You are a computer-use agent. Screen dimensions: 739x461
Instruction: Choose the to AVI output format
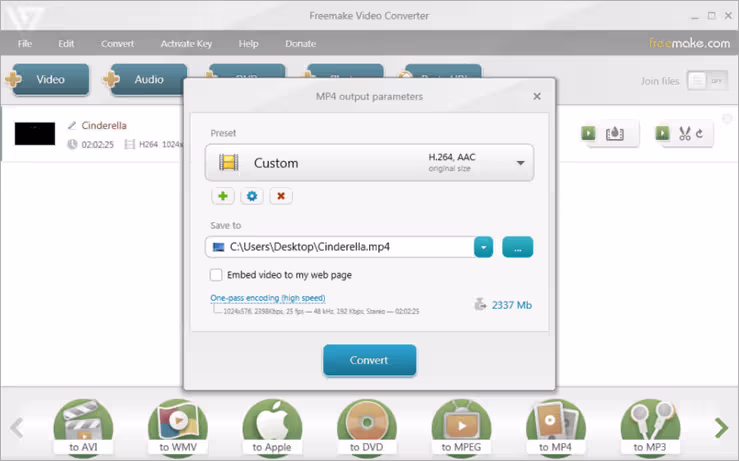click(x=83, y=427)
